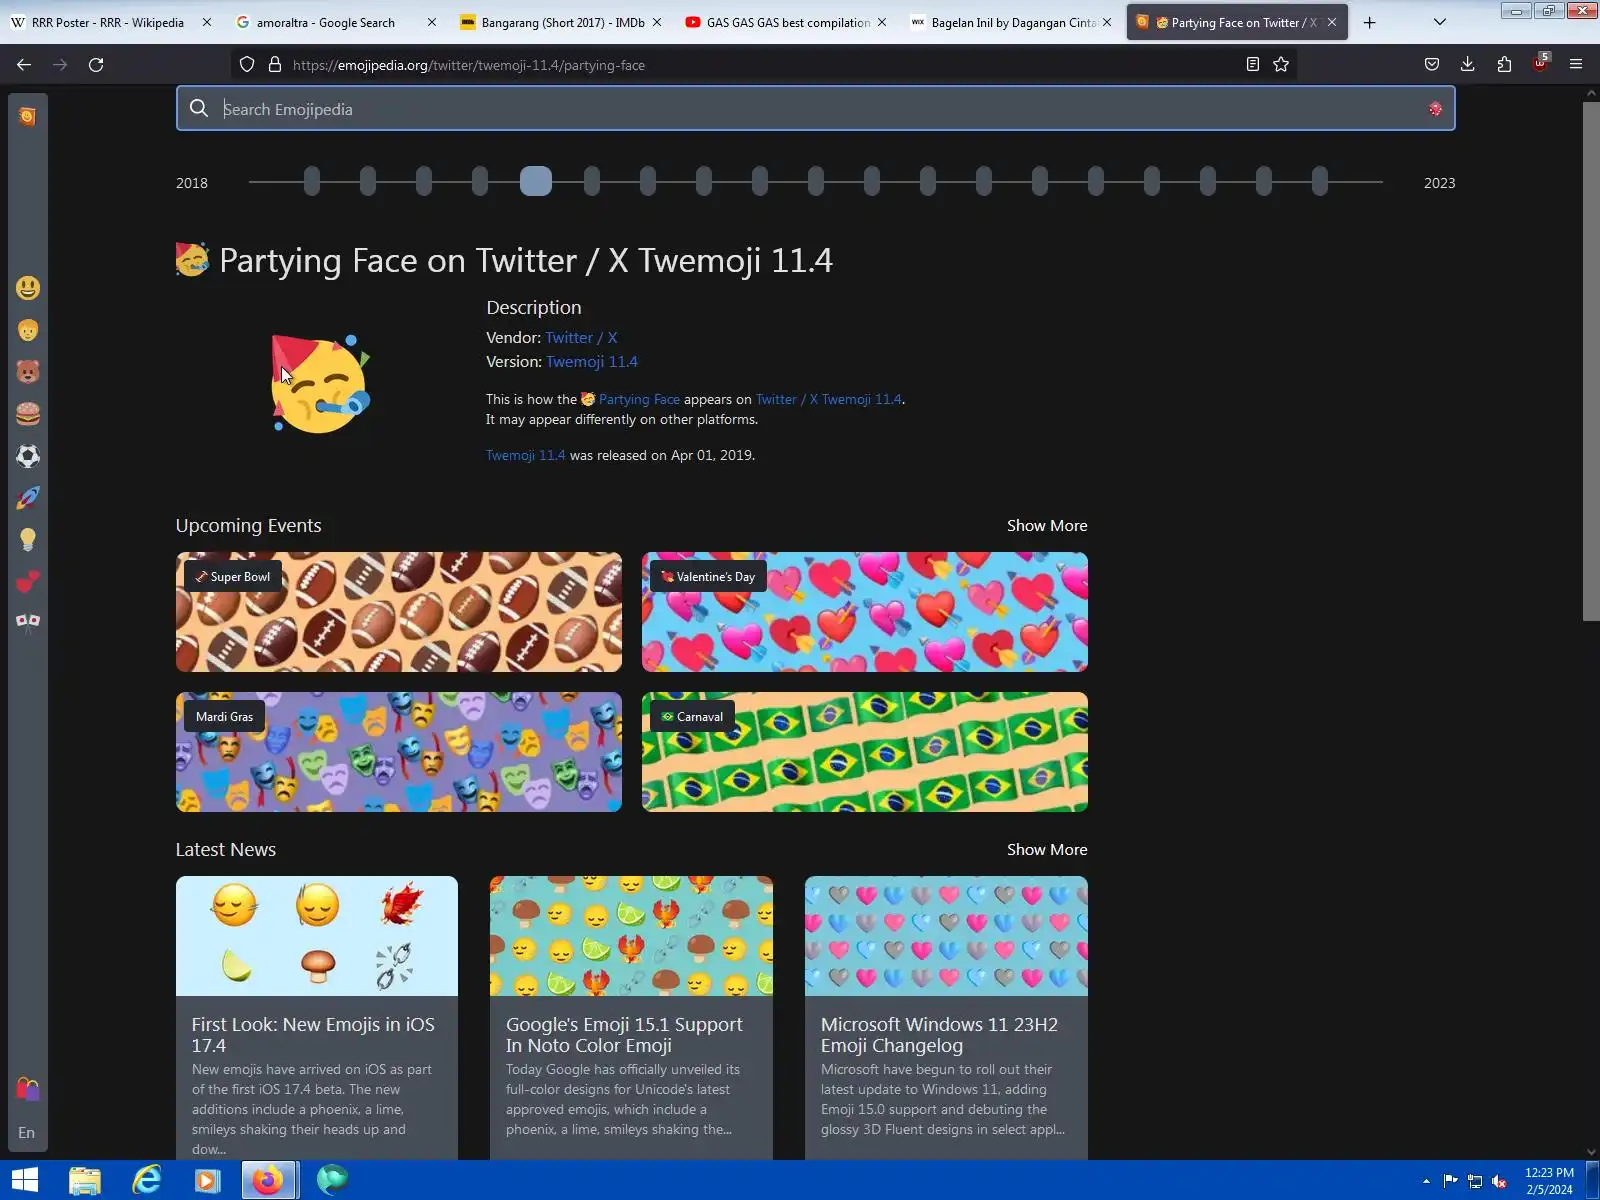Open the Firefox application menu
This screenshot has width=1600, height=1200.
pos(1576,65)
